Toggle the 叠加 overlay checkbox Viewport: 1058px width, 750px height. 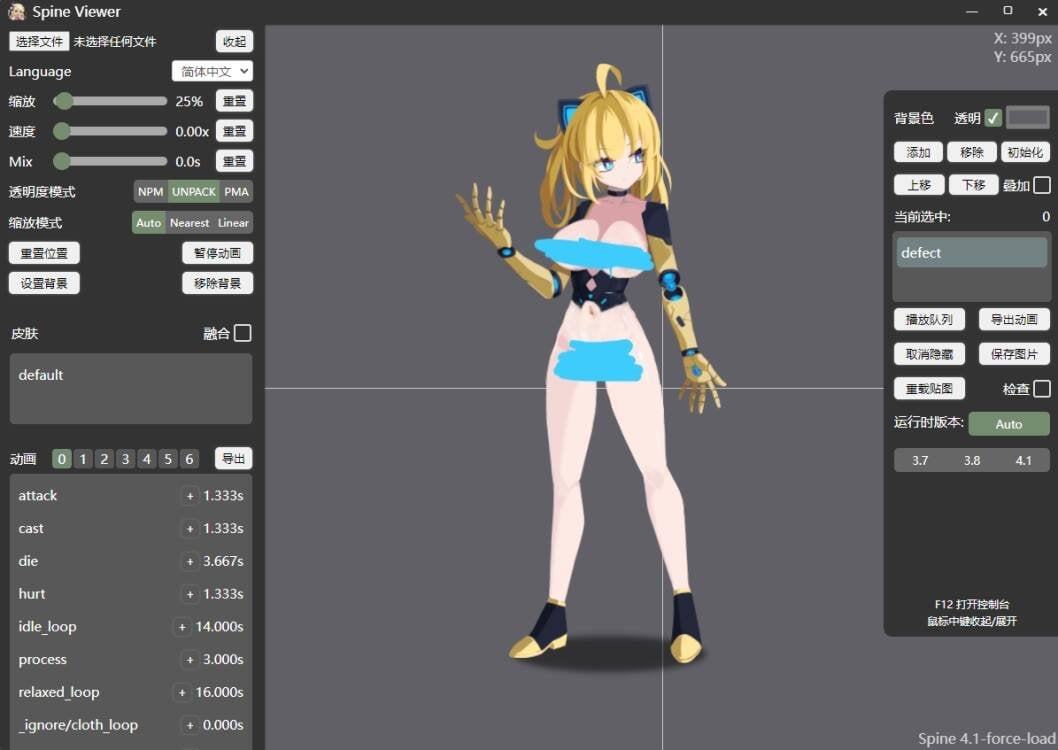1042,185
